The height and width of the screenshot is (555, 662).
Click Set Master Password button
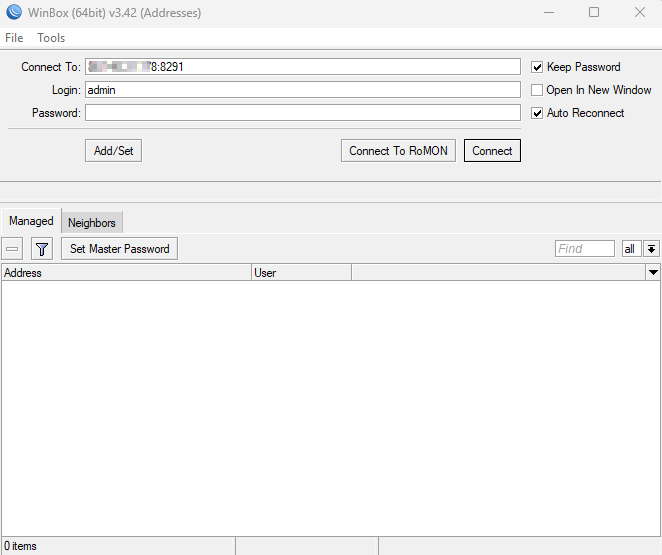point(119,249)
